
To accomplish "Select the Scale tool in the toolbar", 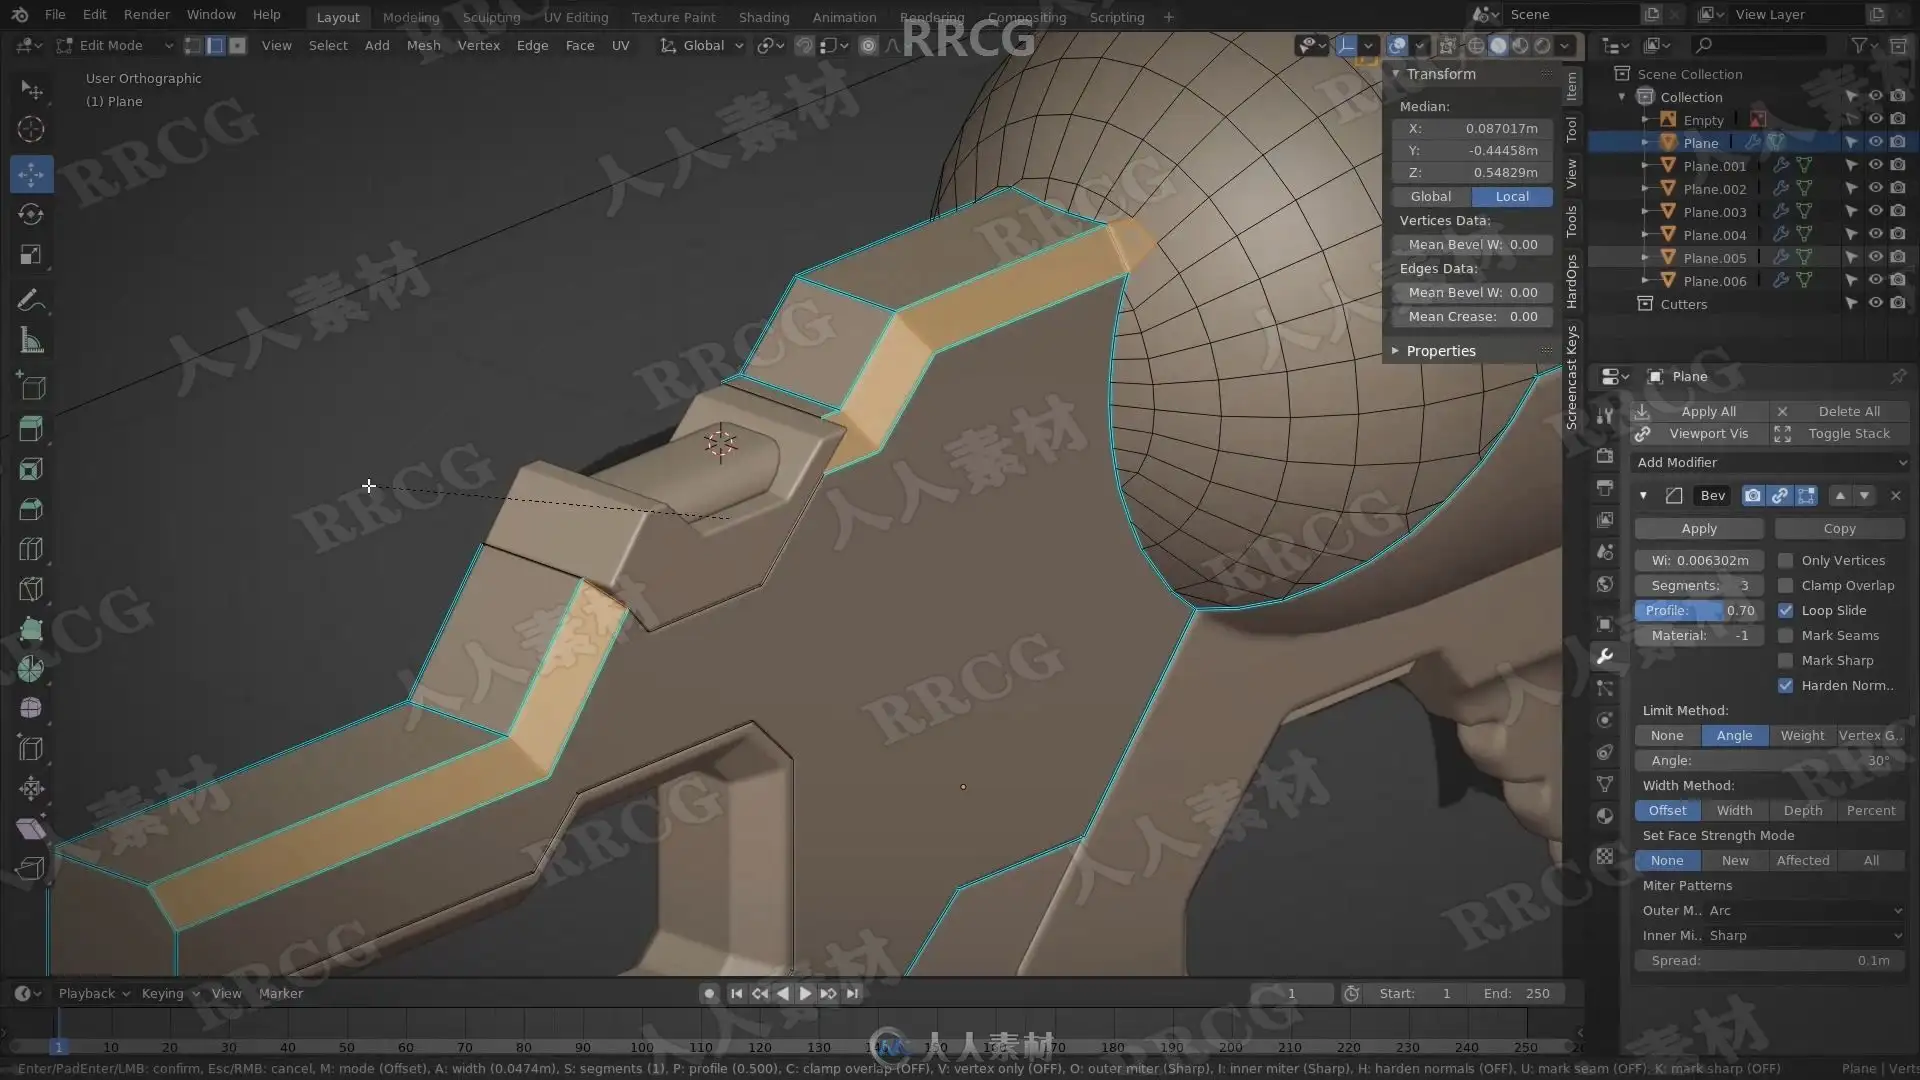I will 31,255.
